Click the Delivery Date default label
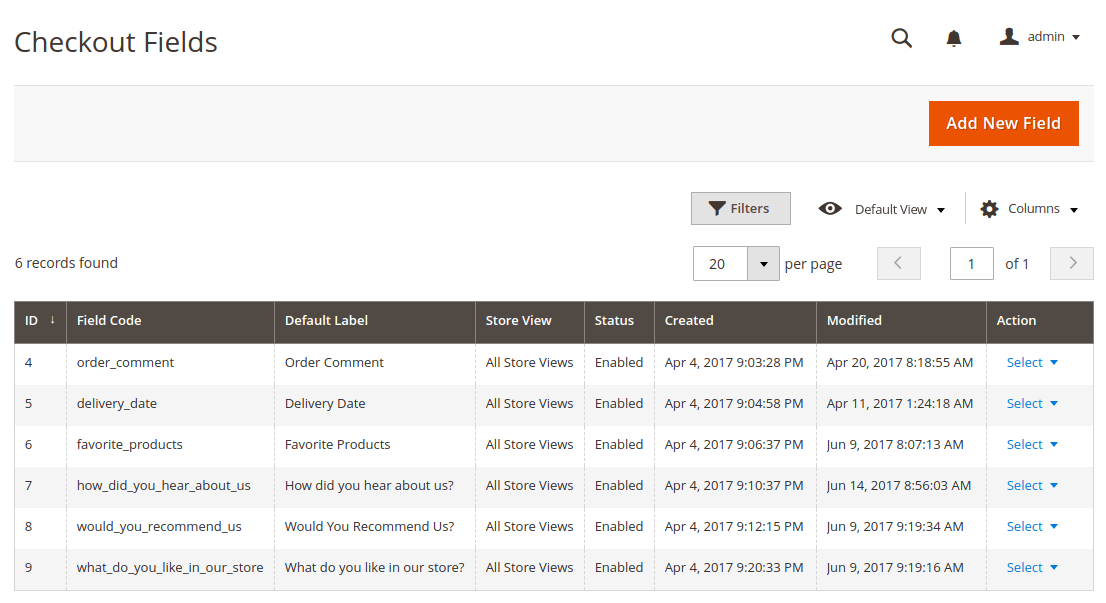This screenshot has width=1106, height=603. [x=325, y=403]
